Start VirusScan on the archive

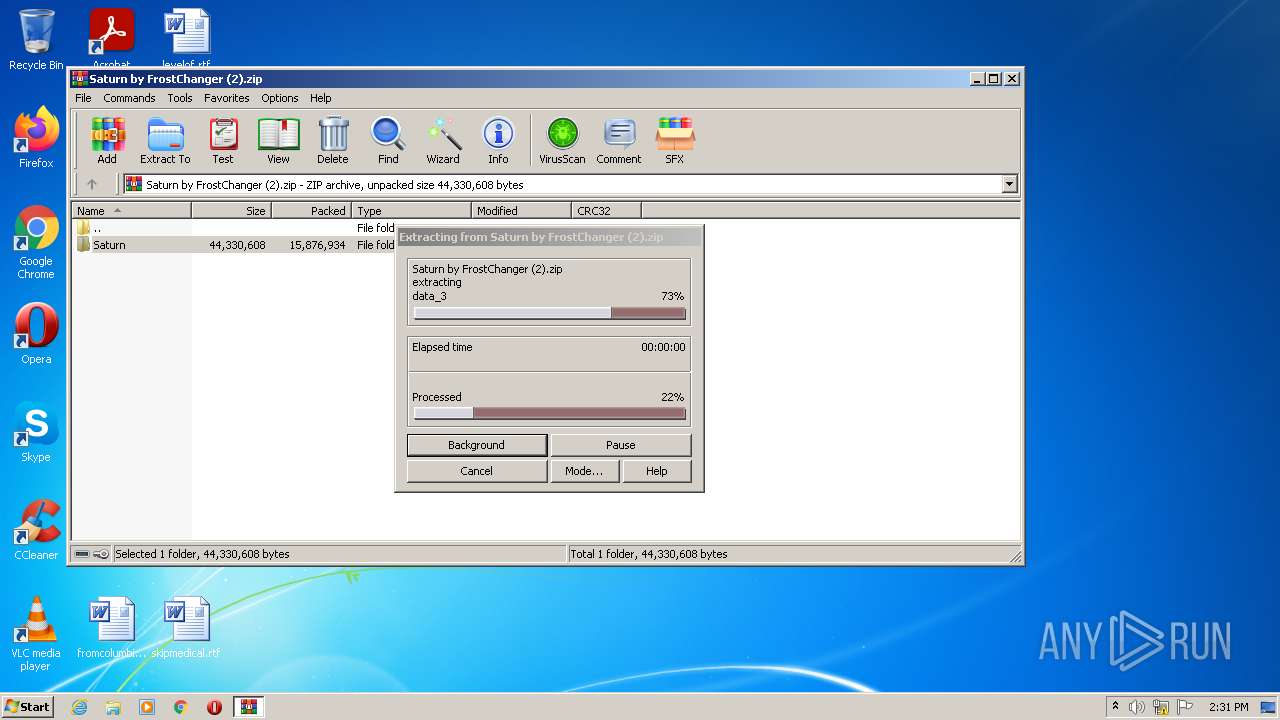pyautogui.click(x=562, y=140)
